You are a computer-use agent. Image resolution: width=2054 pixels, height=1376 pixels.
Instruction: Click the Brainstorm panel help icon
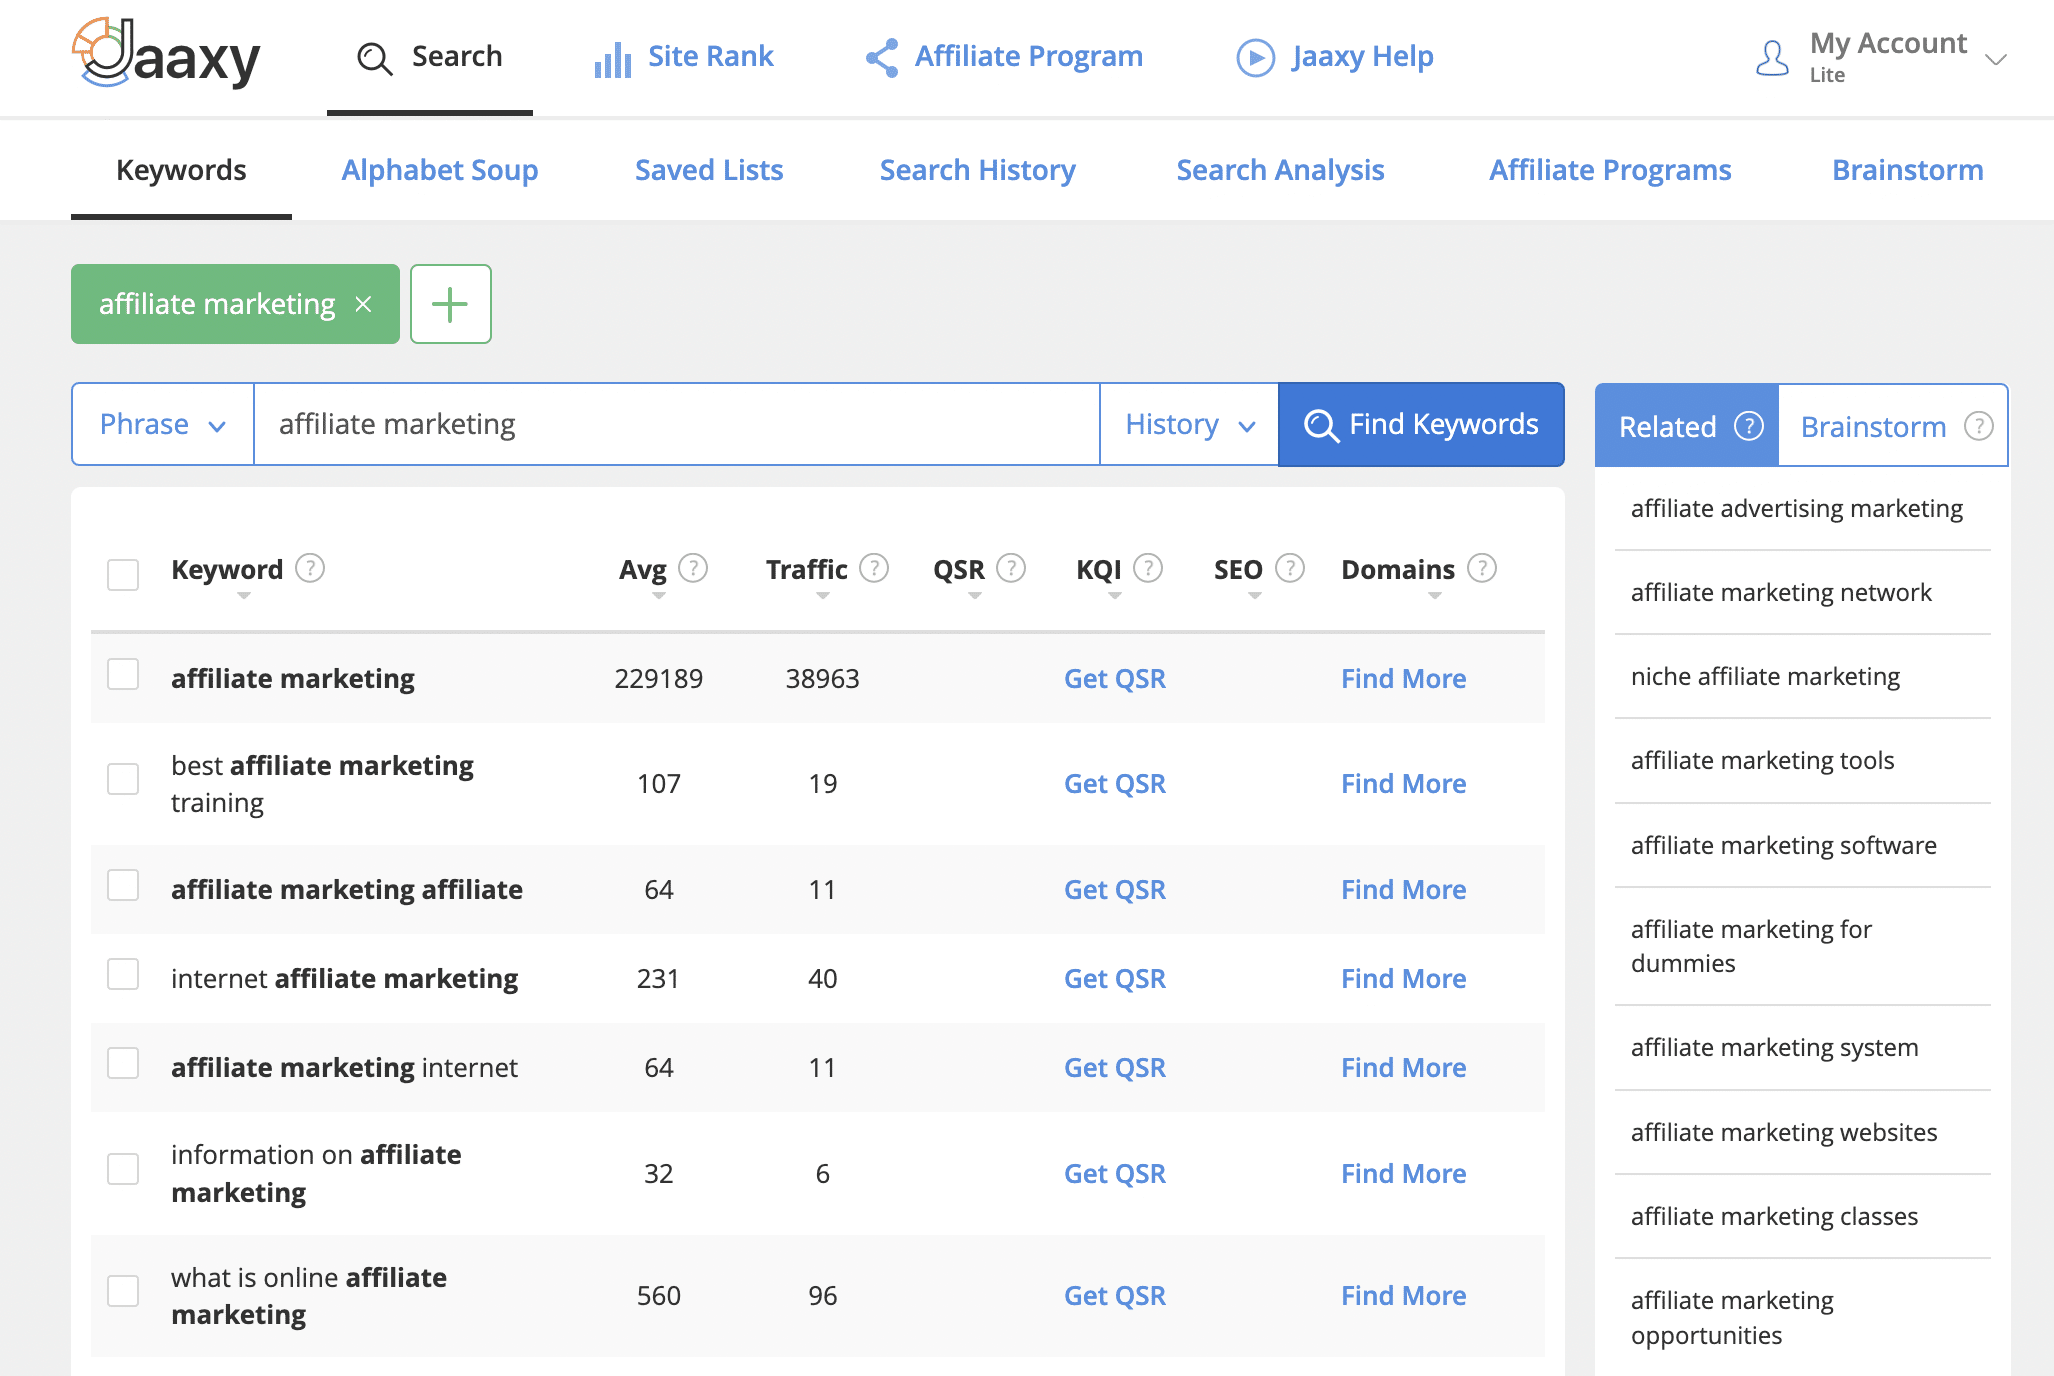(x=1978, y=426)
